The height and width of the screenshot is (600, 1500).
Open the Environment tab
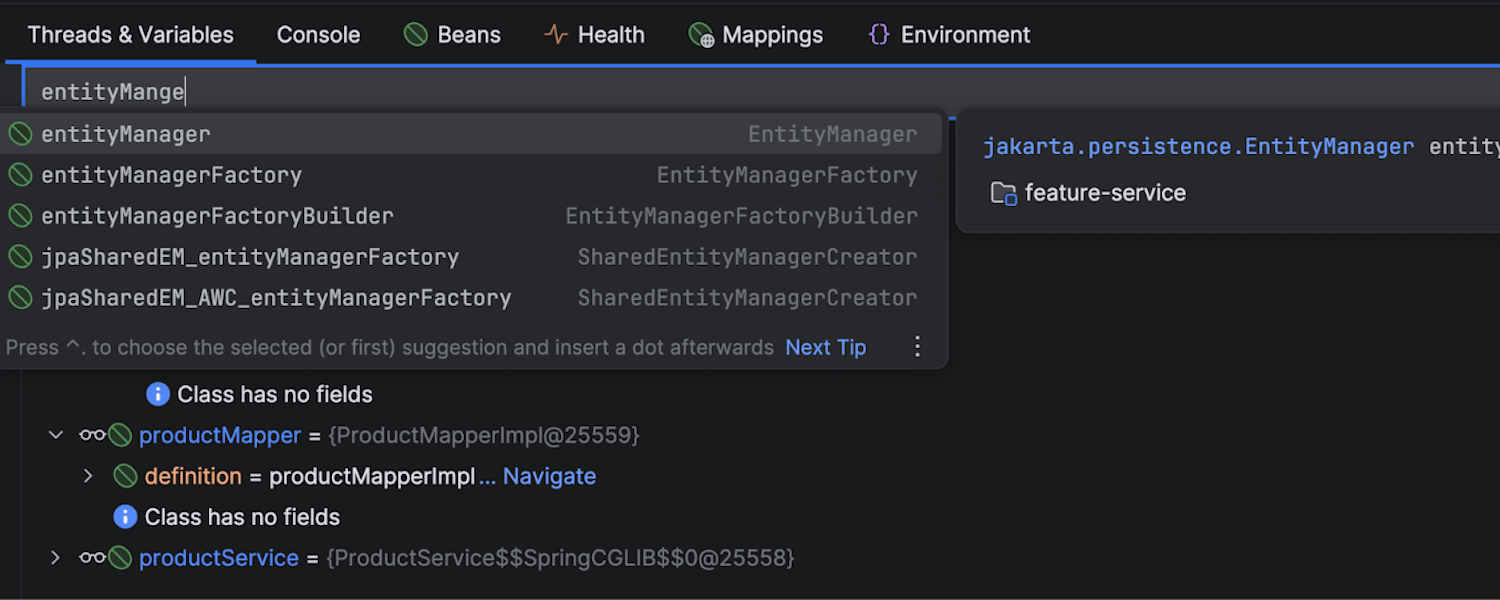pos(949,35)
